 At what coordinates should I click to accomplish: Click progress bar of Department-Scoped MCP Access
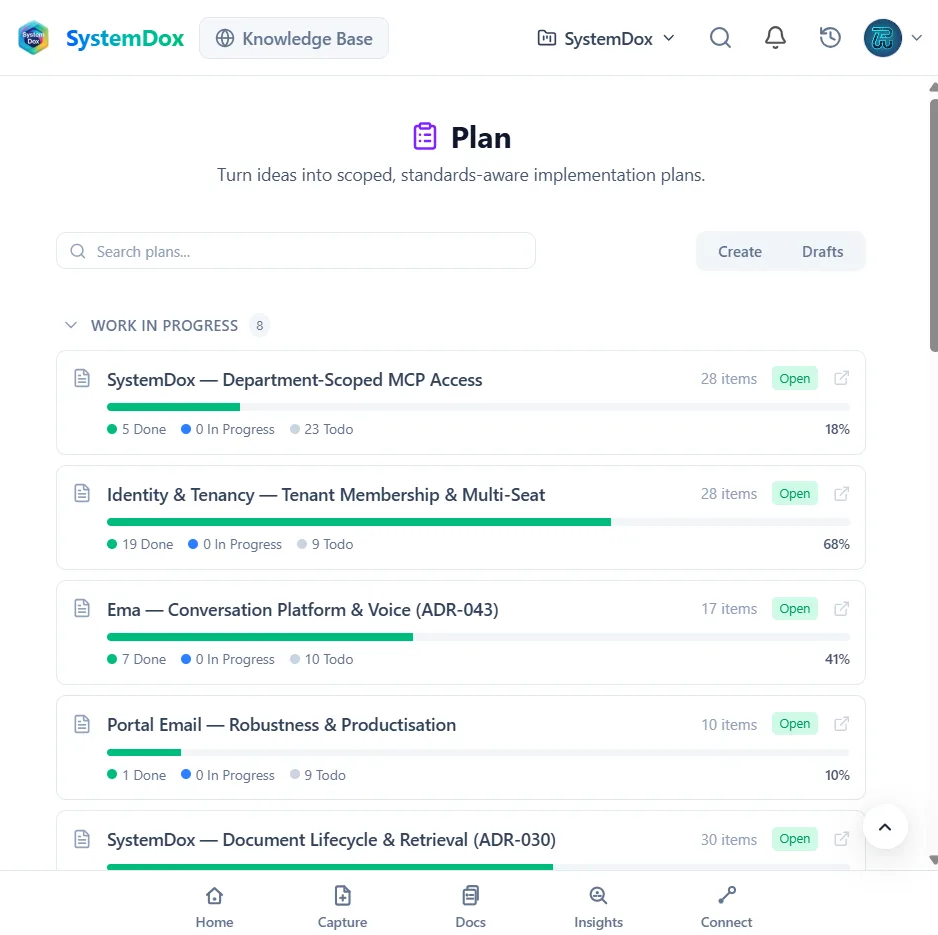click(478, 407)
